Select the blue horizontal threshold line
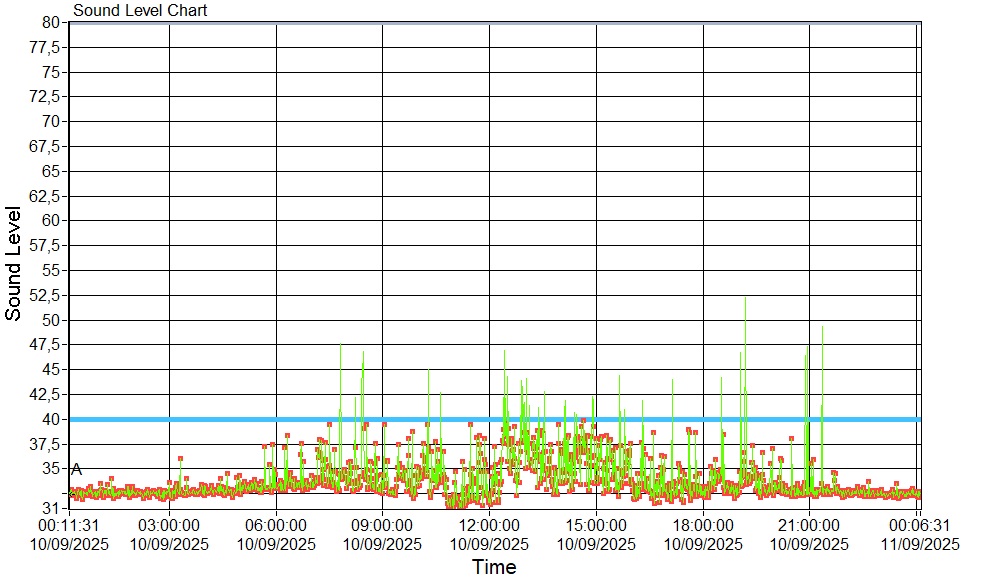990x588 pixels. 600,419
